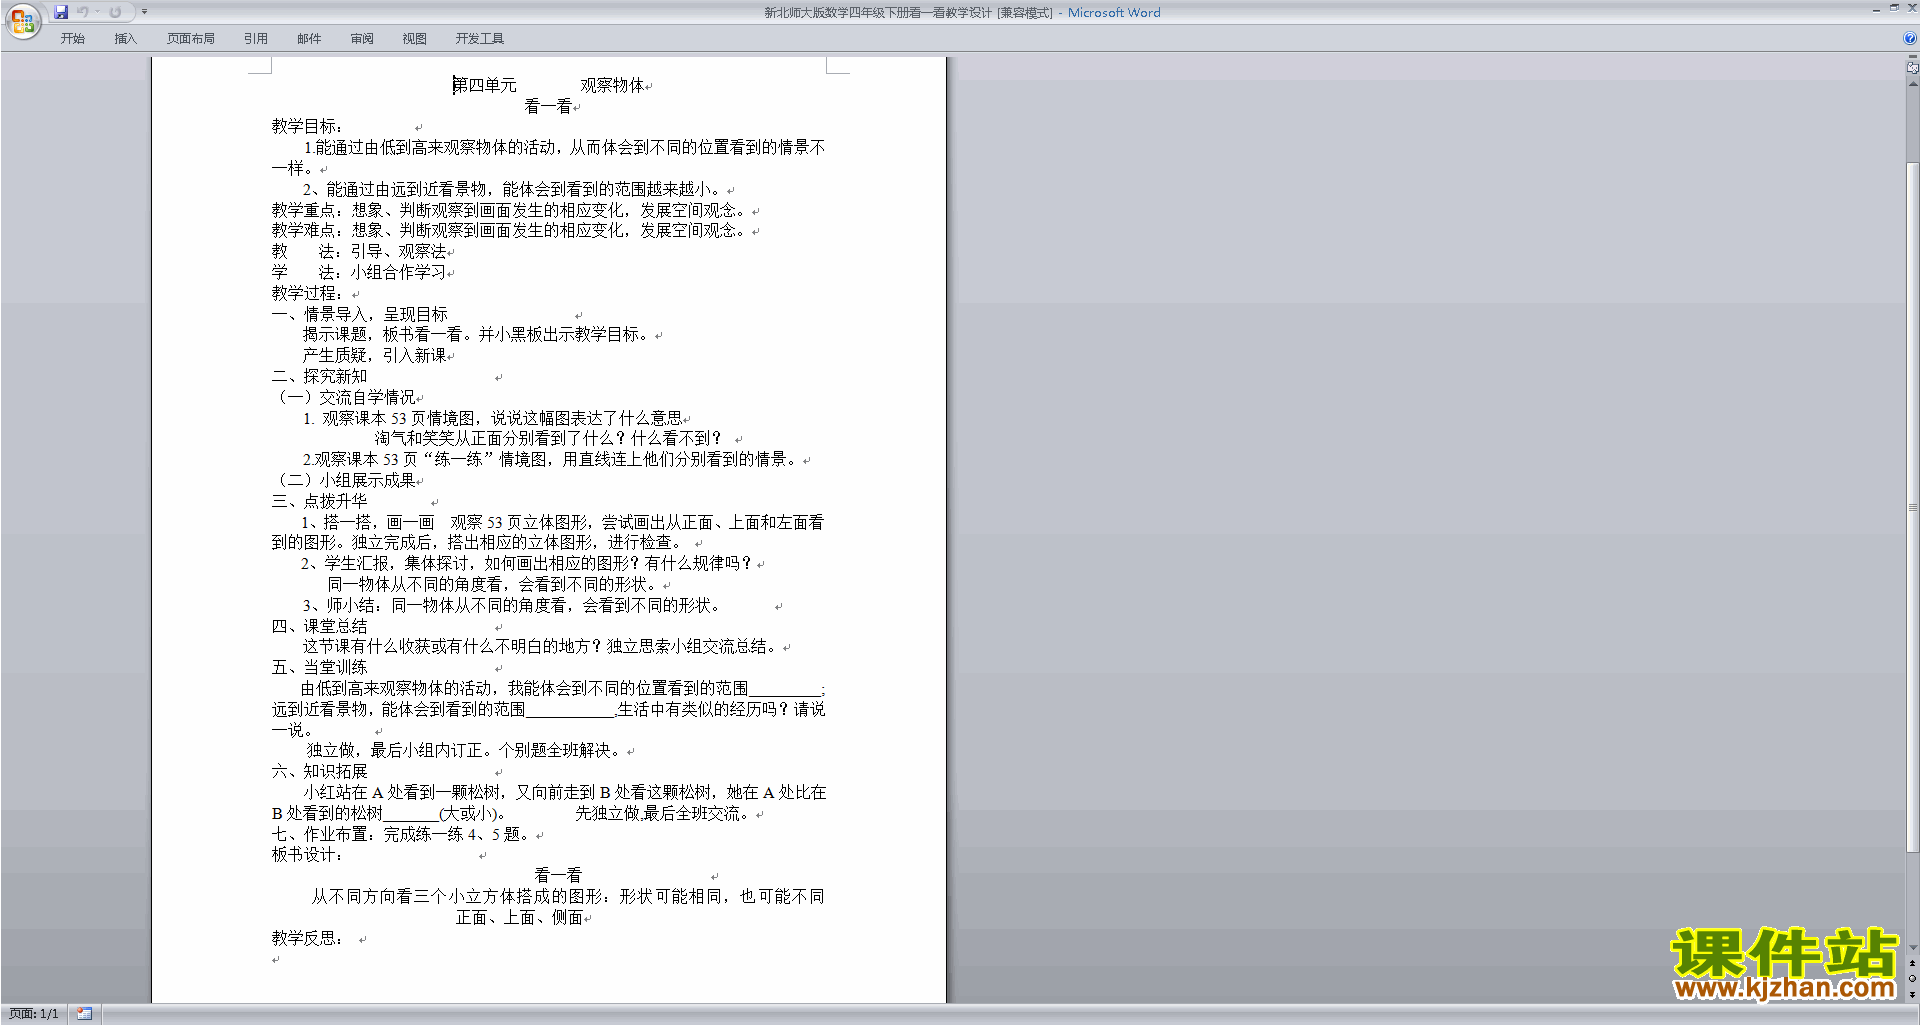Click the vertical scrollbar thumb
Screen dimensions: 1920x1025
click(1912, 507)
